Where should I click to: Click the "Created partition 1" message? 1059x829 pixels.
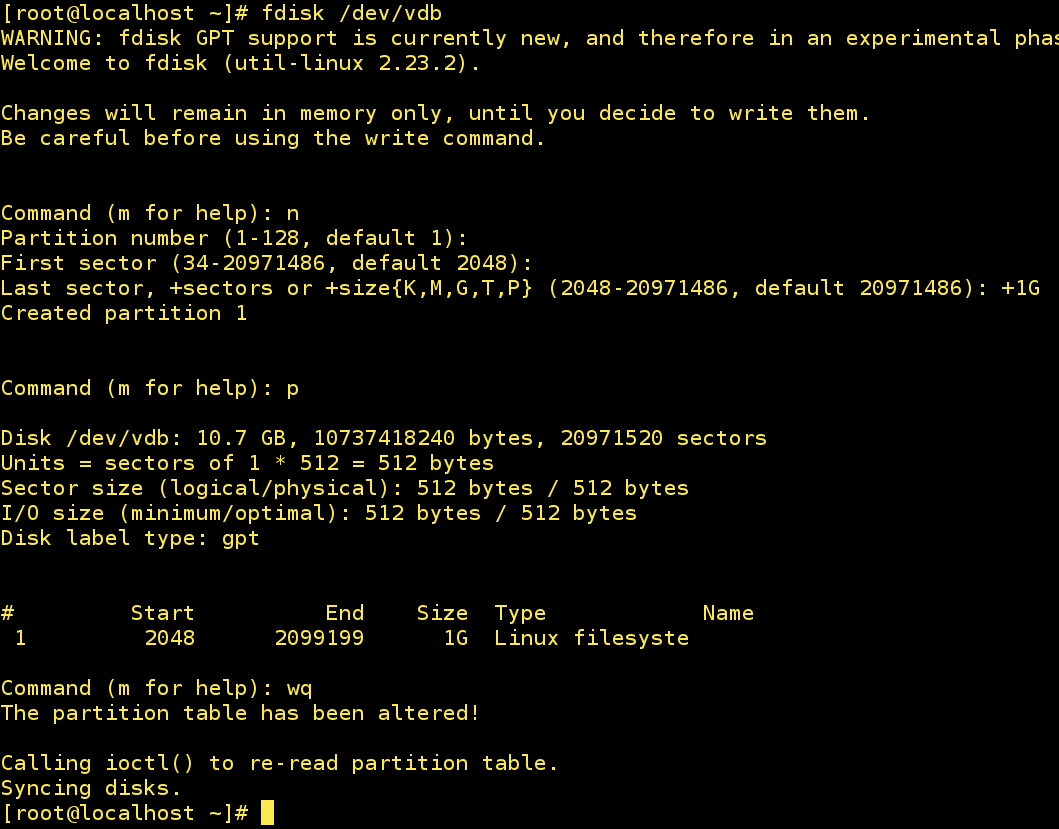point(124,313)
